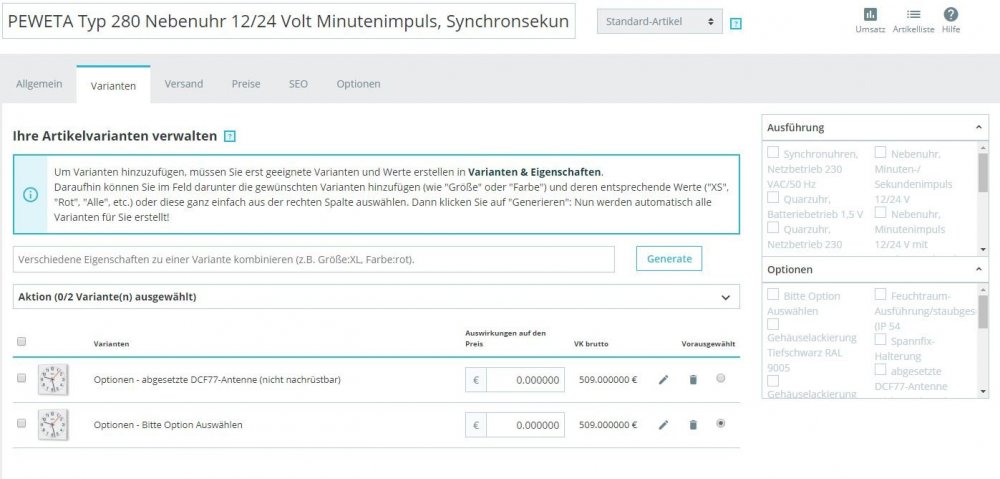The height and width of the screenshot is (479, 1000).
Task: Delete the abgesetzte DCF77-Antenne variant
Action: pyautogui.click(x=693, y=380)
